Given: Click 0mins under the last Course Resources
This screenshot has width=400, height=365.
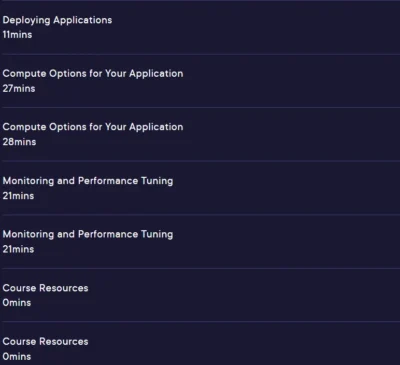Looking at the screenshot, I should (x=17, y=356).
